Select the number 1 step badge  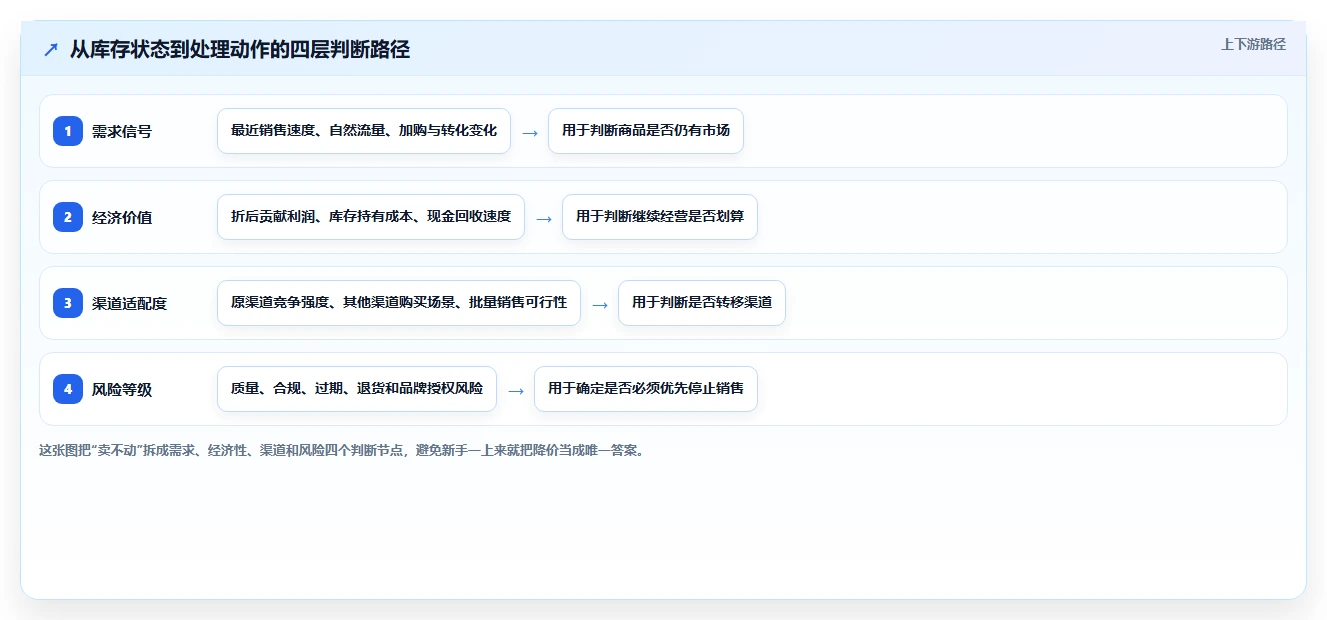coord(68,130)
